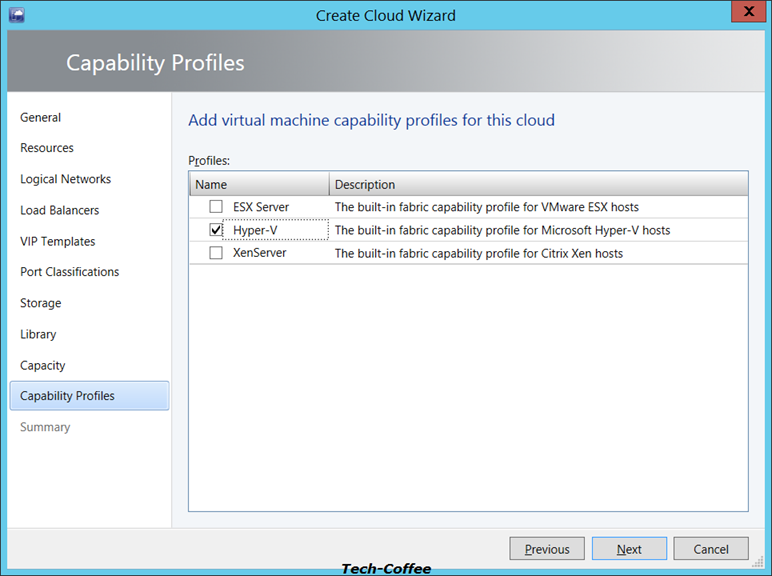
Task: Check the ESX Server profile checkbox
Action: pyautogui.click(x=216, y=206)
